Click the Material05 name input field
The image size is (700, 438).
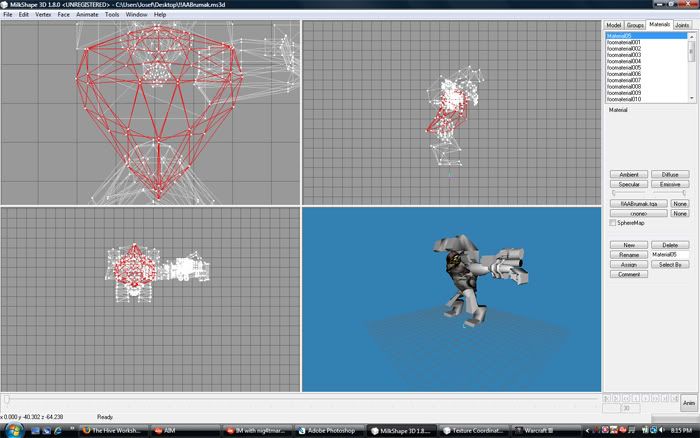click(670, 254)
